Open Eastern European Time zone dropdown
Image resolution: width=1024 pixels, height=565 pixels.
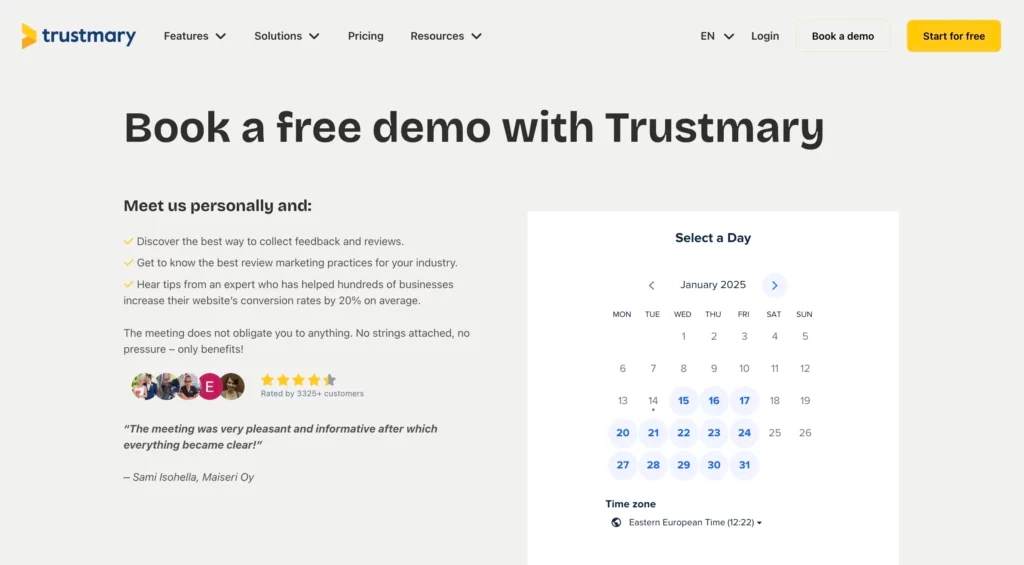pos(695,523)
